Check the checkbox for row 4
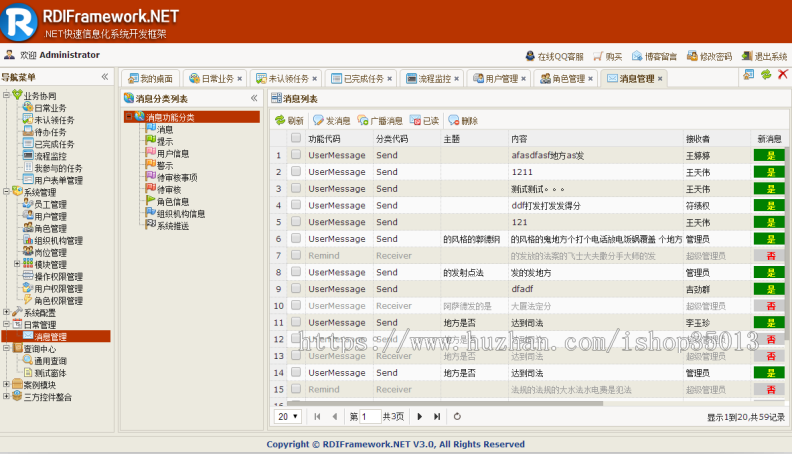Image resolution: width=792 pixels, height=454 pixels. (x=296, y=205)
